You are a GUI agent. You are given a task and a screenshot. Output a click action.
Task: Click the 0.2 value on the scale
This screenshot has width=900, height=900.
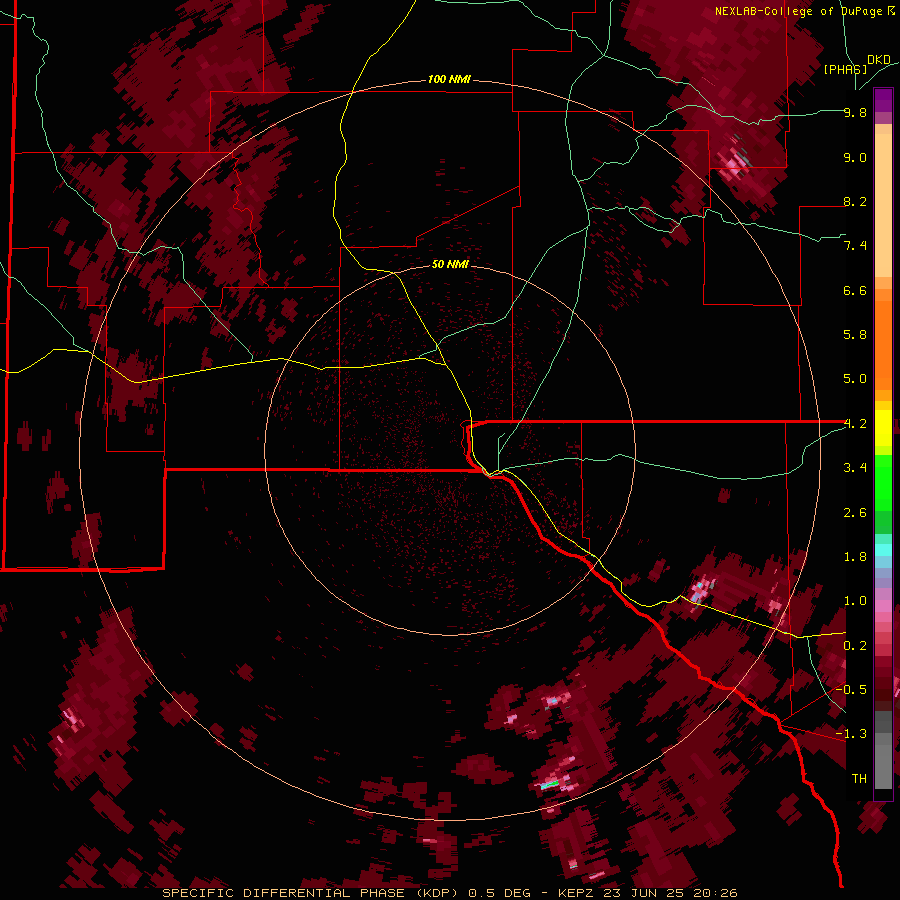855,646
